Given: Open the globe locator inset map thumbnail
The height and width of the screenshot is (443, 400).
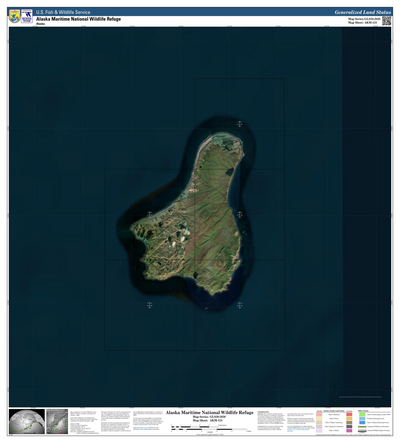Looking at the screenshot, I should click(x=27, y=421).
